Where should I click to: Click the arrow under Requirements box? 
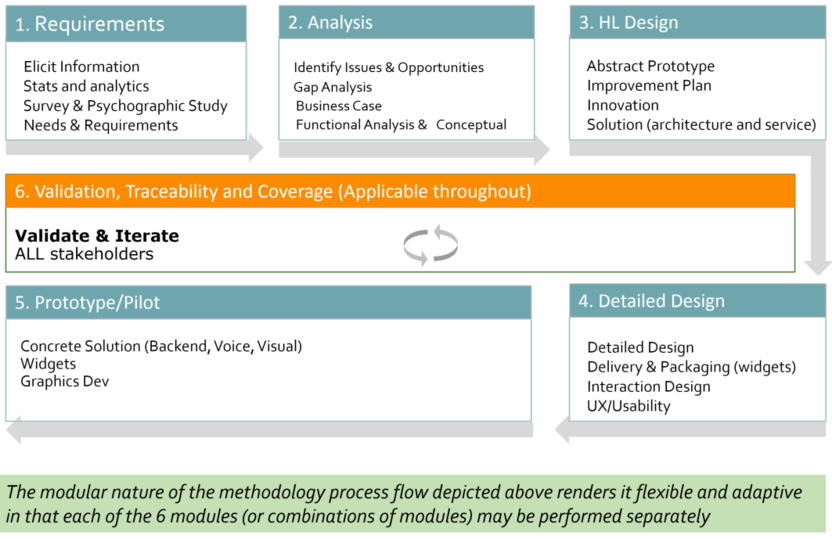tap(135, 147)
